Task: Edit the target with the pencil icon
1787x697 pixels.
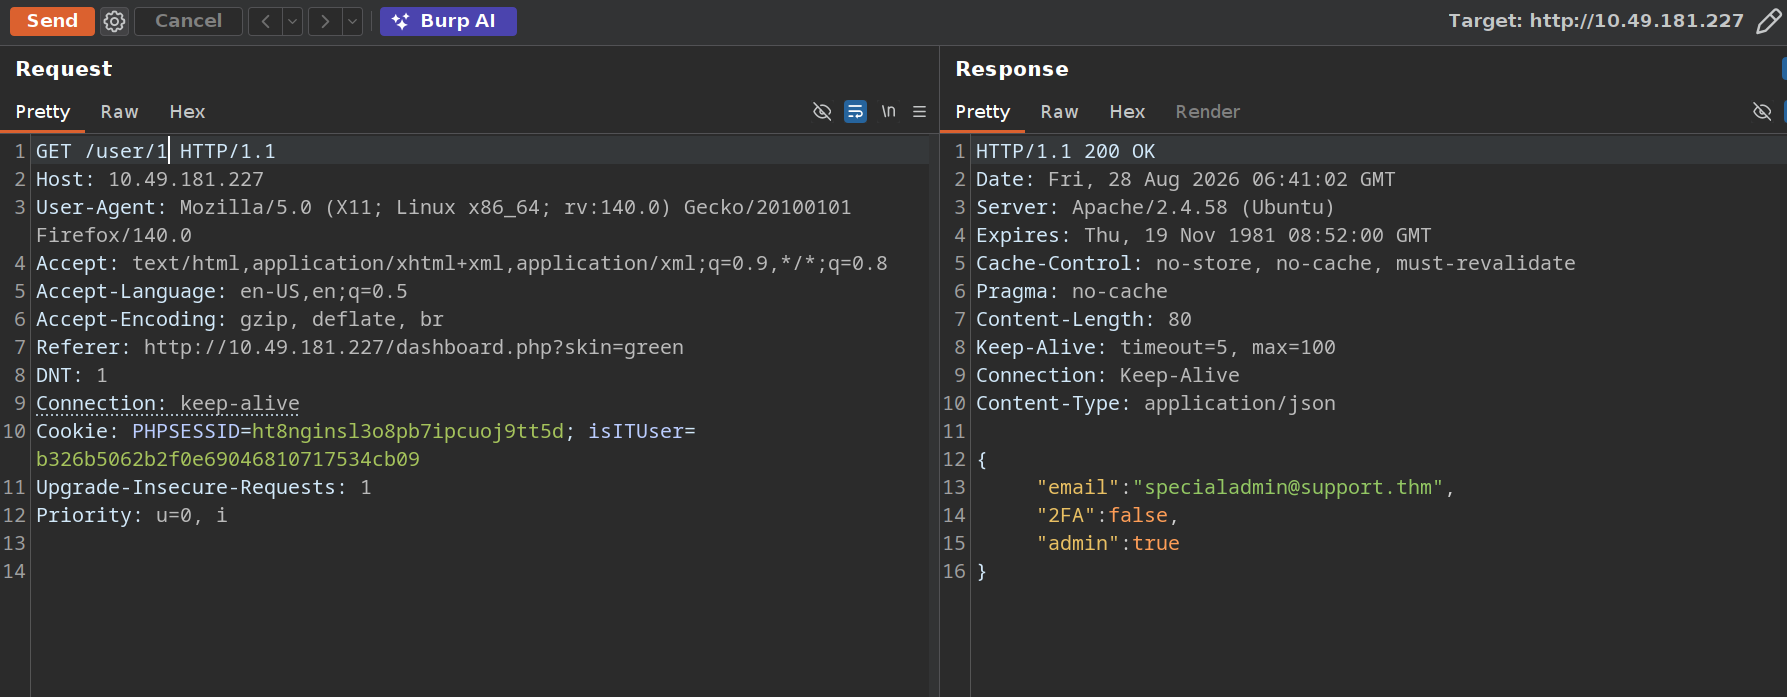Action: point(1768,21)
